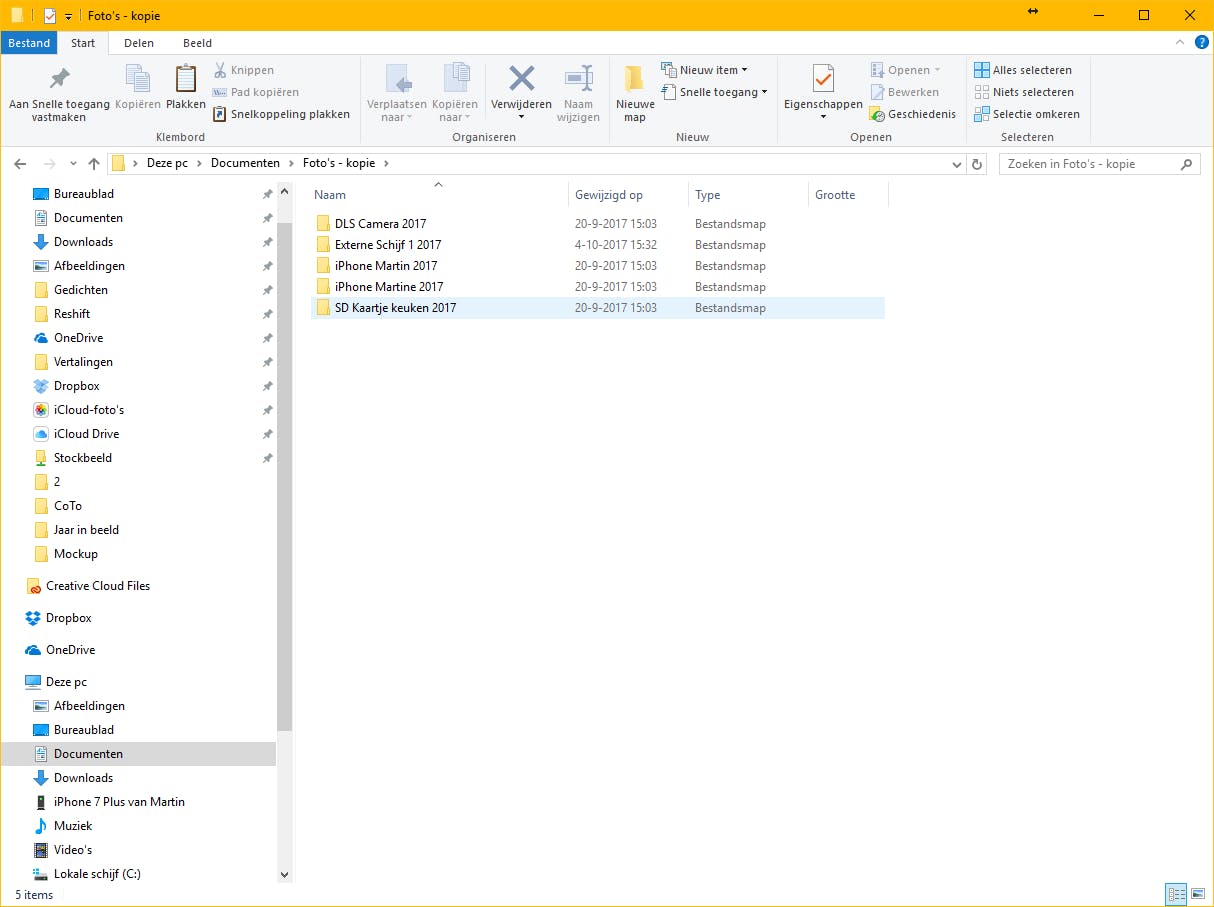
Task: Go up one folder level arrow
Action: coord(94,164)
